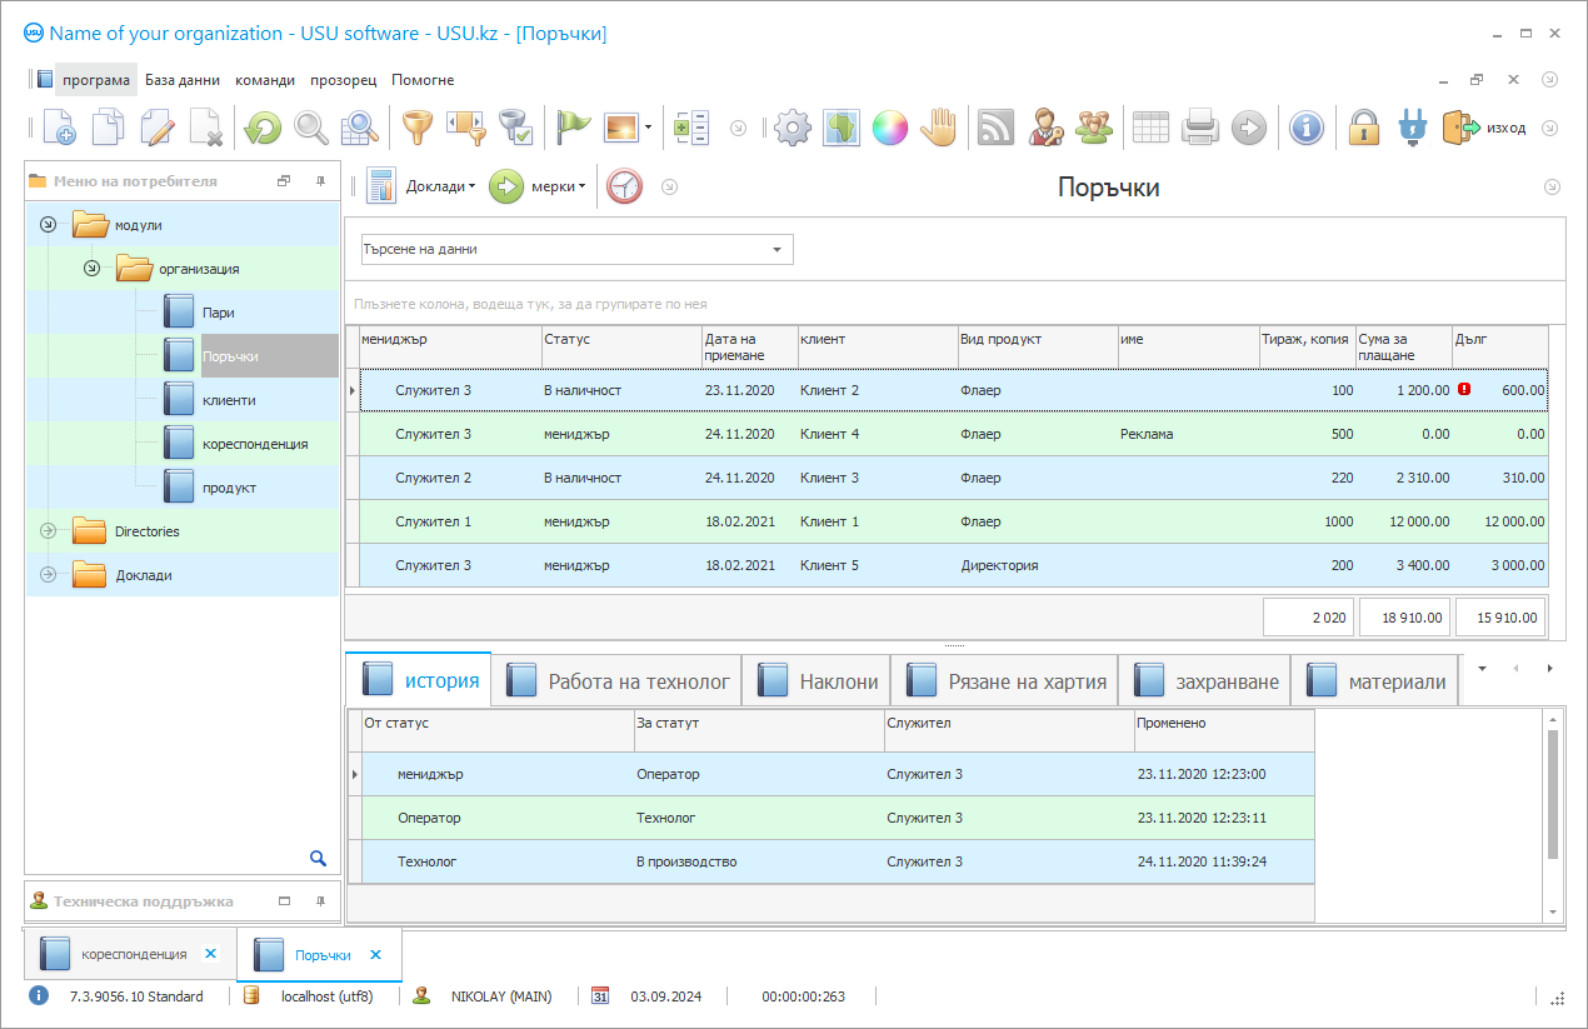Open клиенти module in the tree
Image resolution: width=1588 pixels, height=1029 pixels.
click(x=229, y=400)
